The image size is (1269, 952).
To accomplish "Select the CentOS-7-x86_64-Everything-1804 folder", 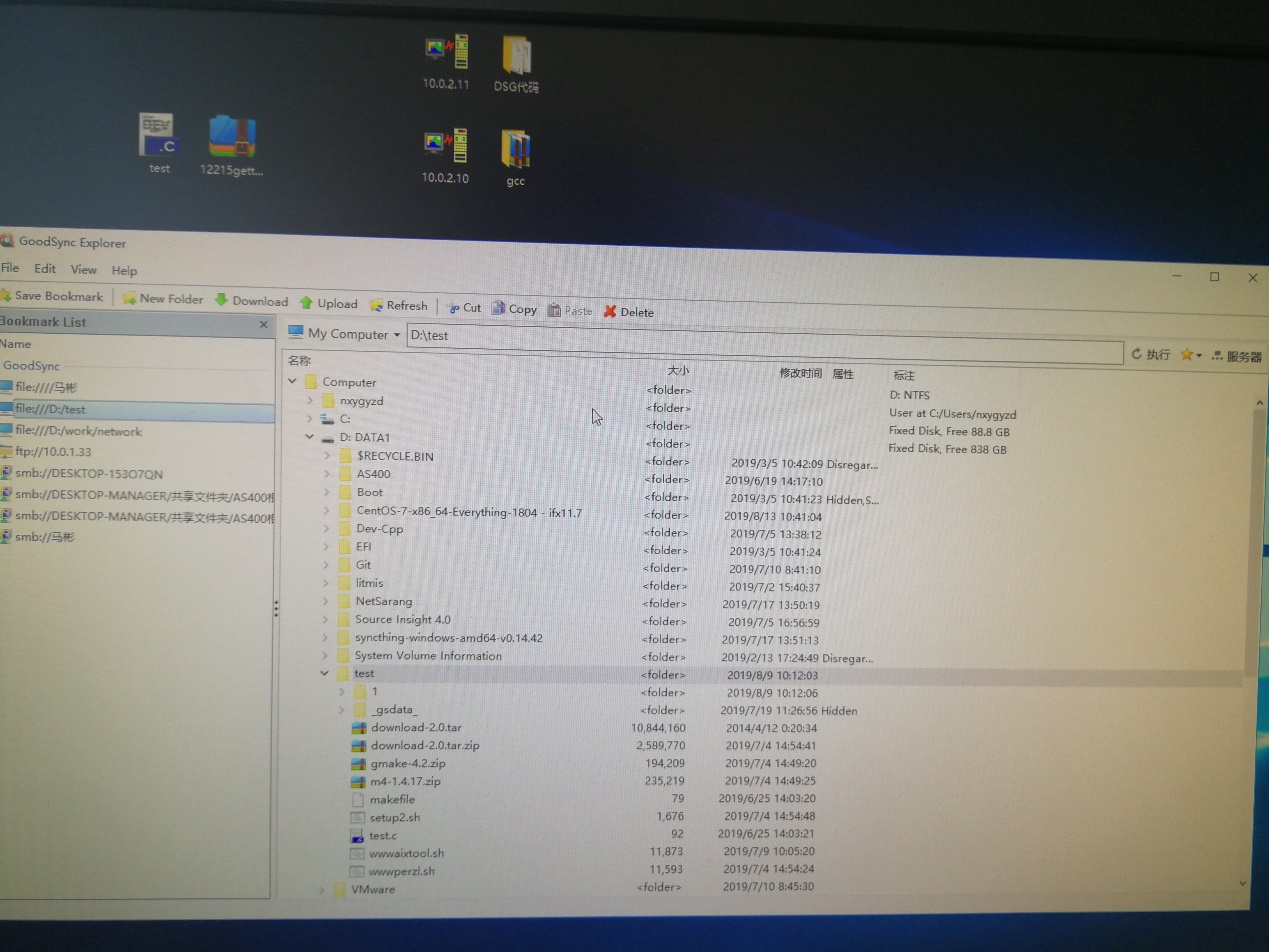I will [469, 512].
